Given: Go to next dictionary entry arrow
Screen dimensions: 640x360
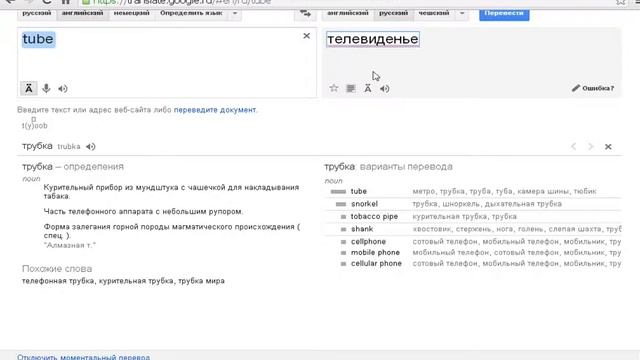Looking at the screenshot, I should pos(591,147).
